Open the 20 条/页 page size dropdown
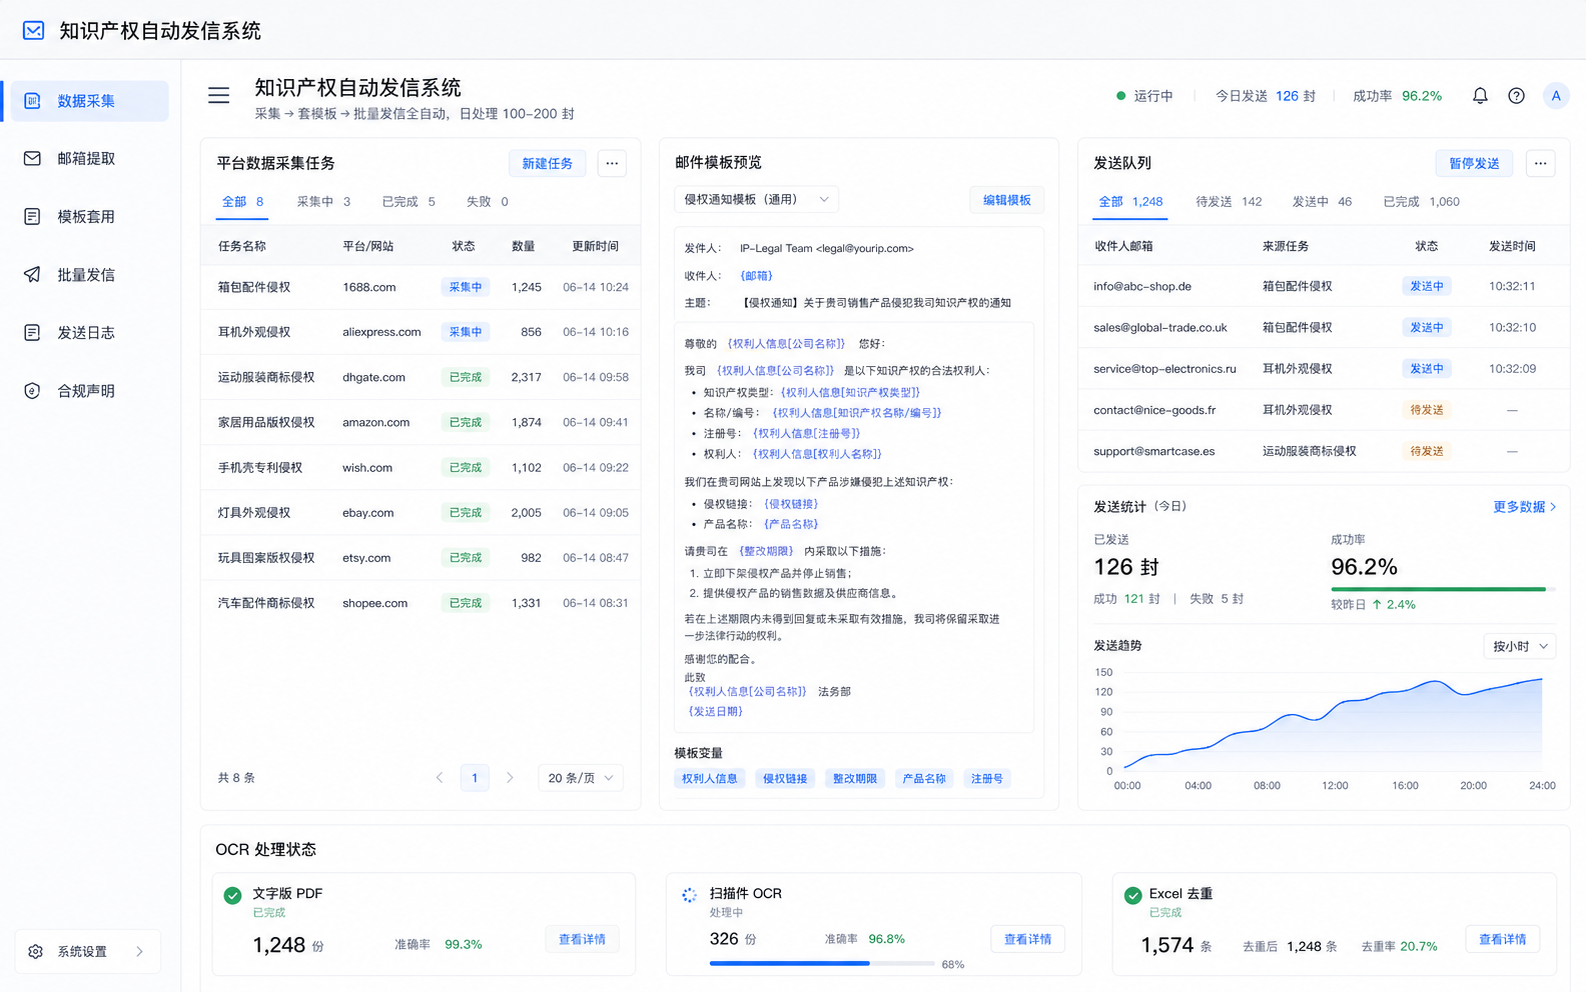 coord(580,778)
